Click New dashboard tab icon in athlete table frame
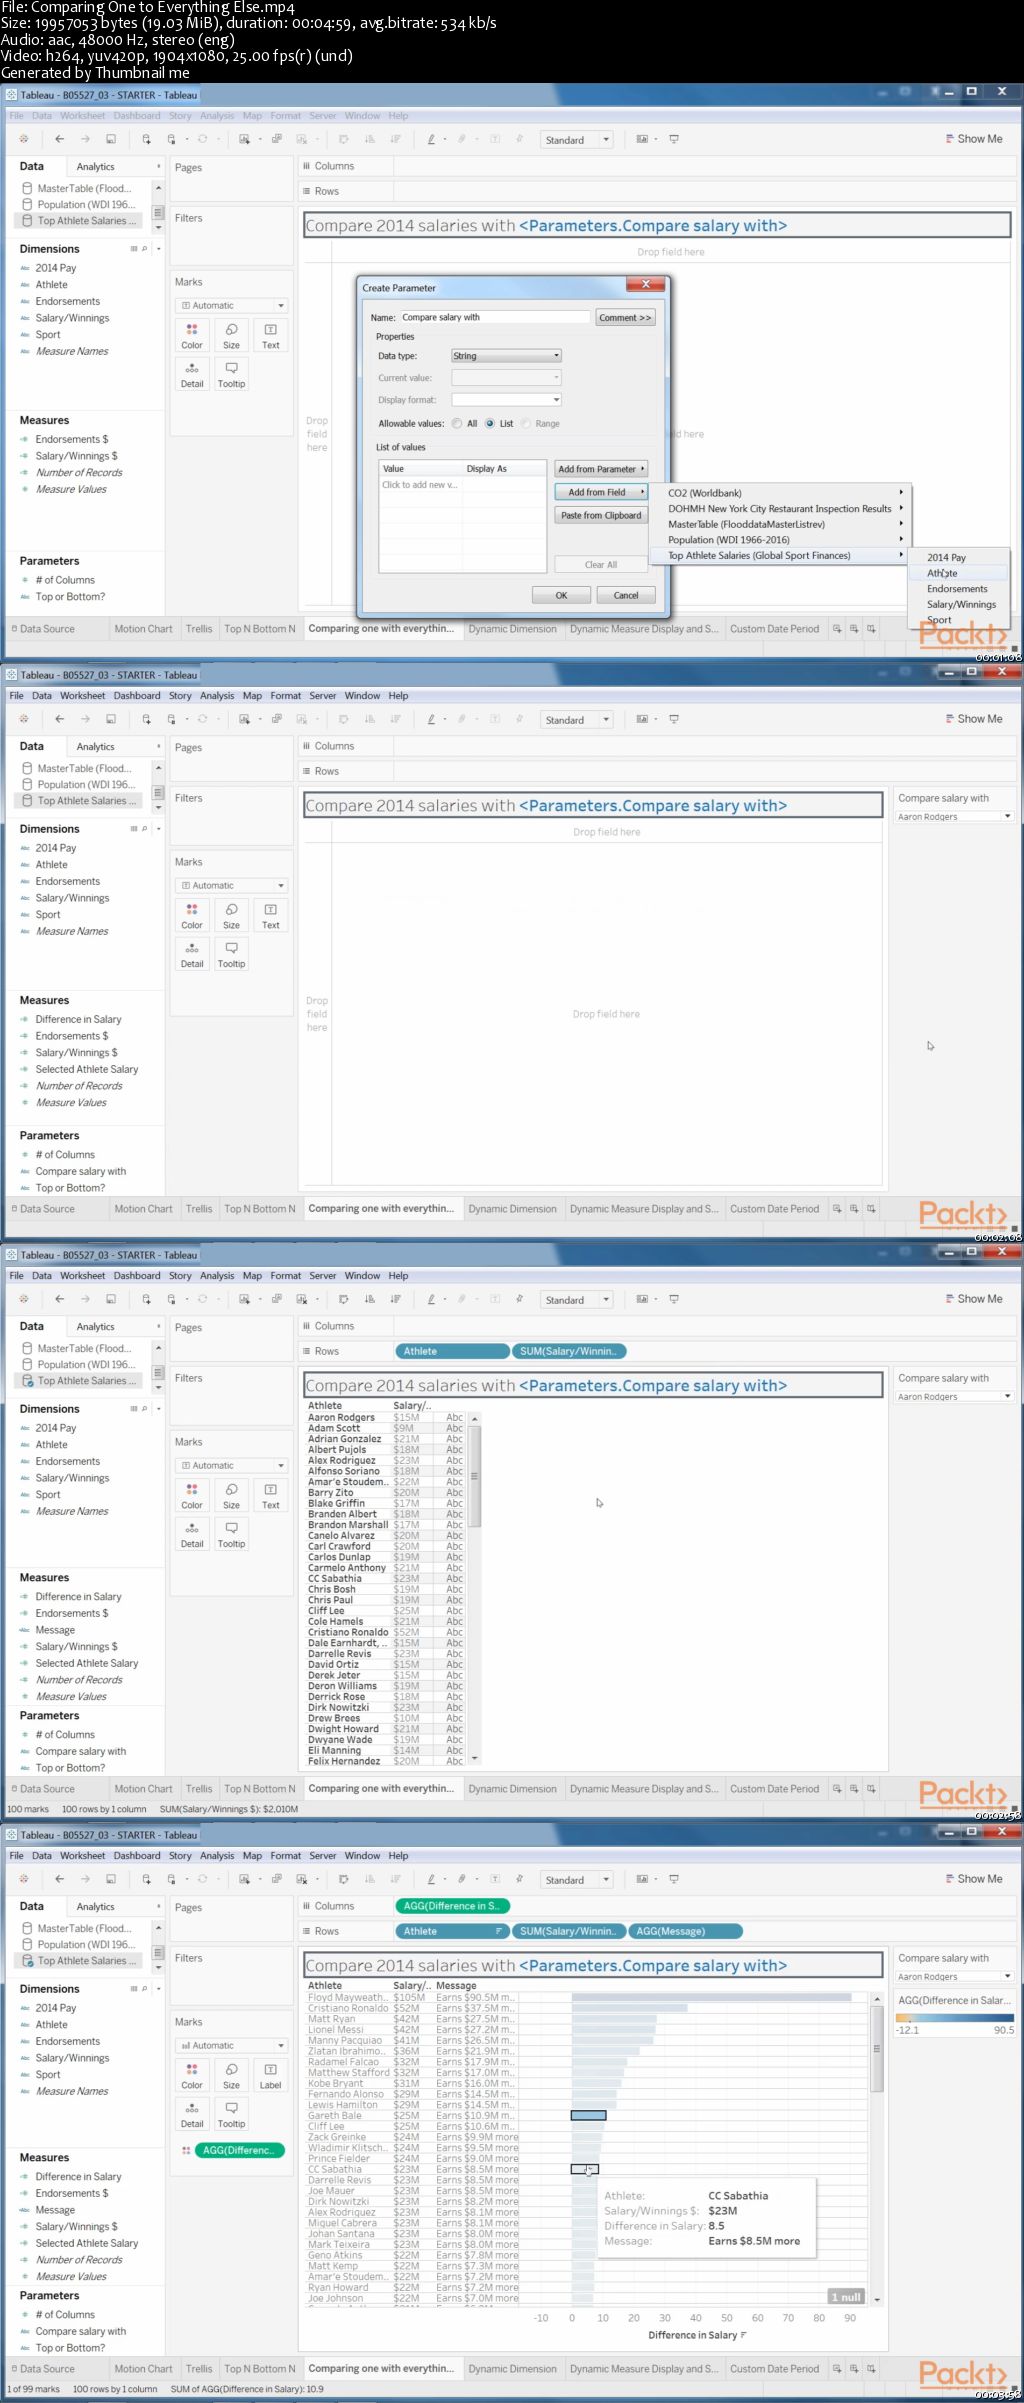The image size is (1024, 2403). [854, 1788]
